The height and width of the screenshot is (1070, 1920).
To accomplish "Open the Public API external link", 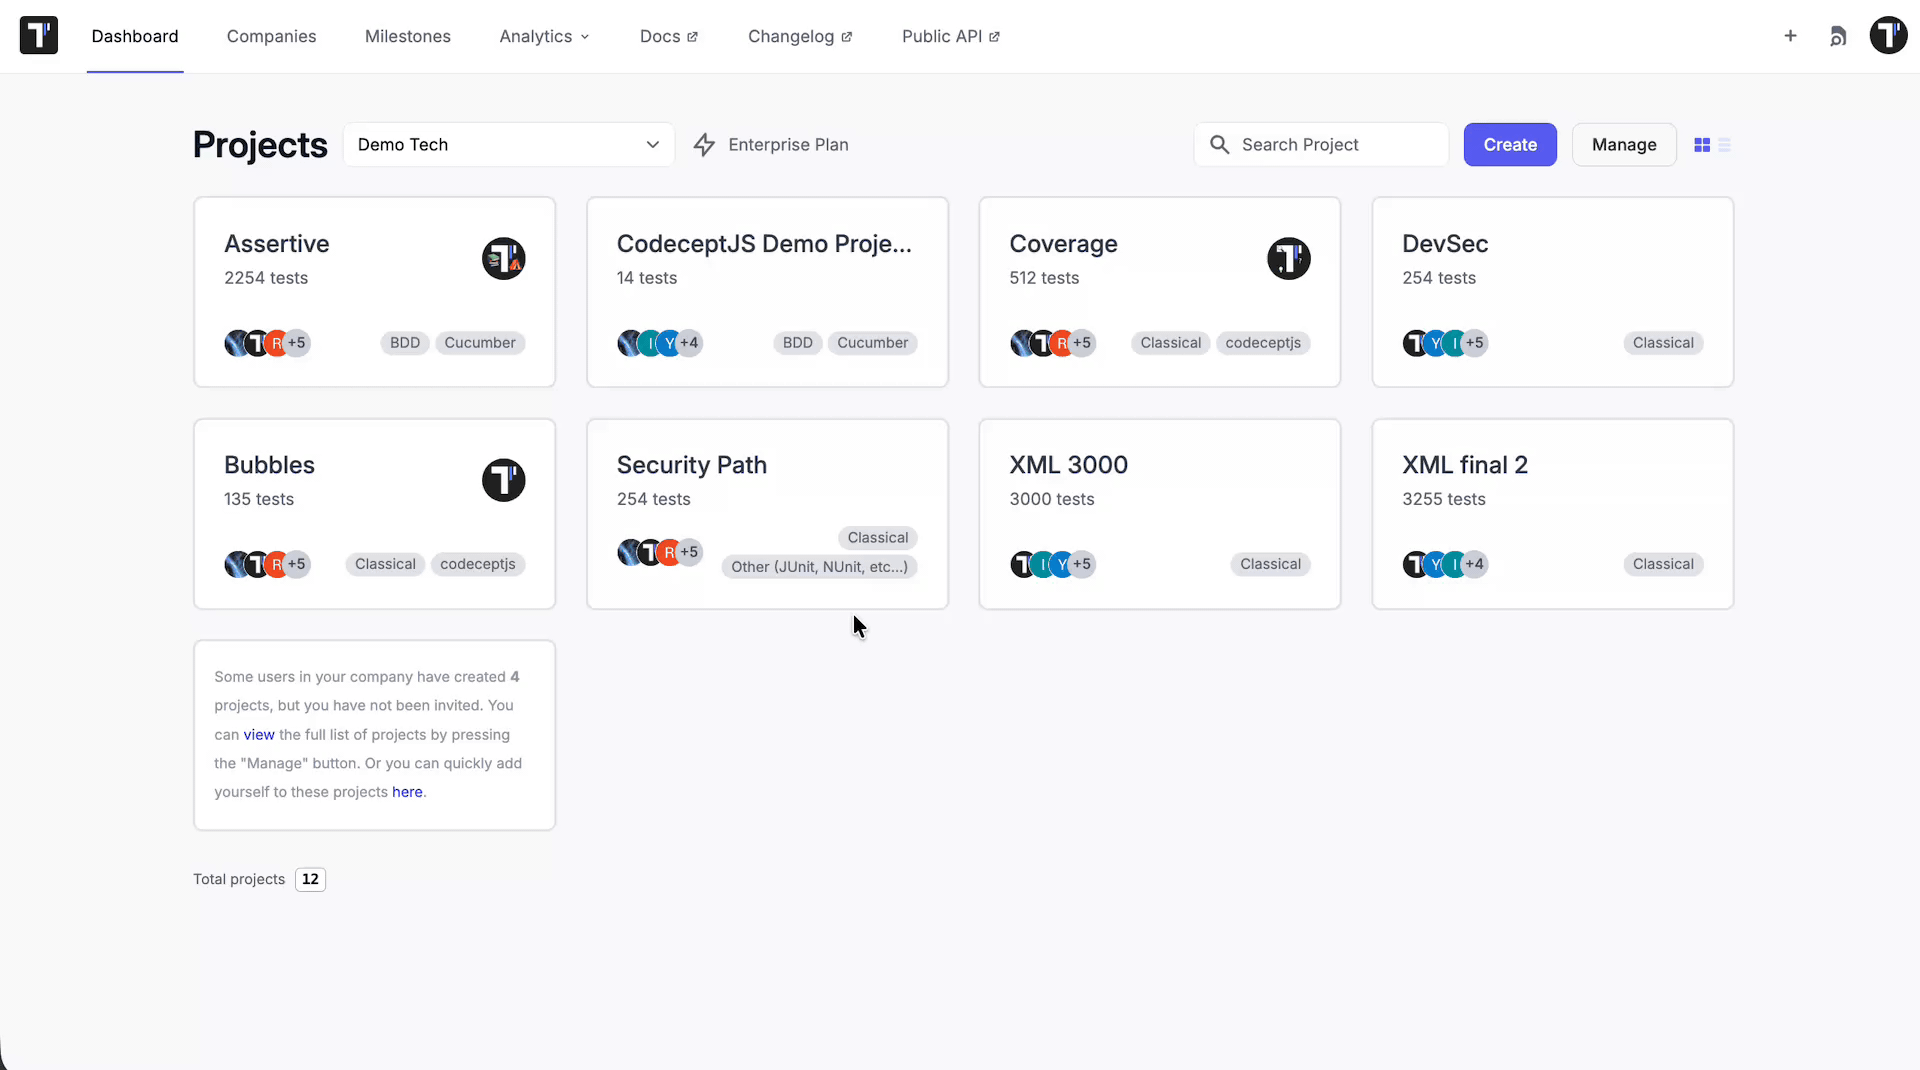I will coord(951,36).
